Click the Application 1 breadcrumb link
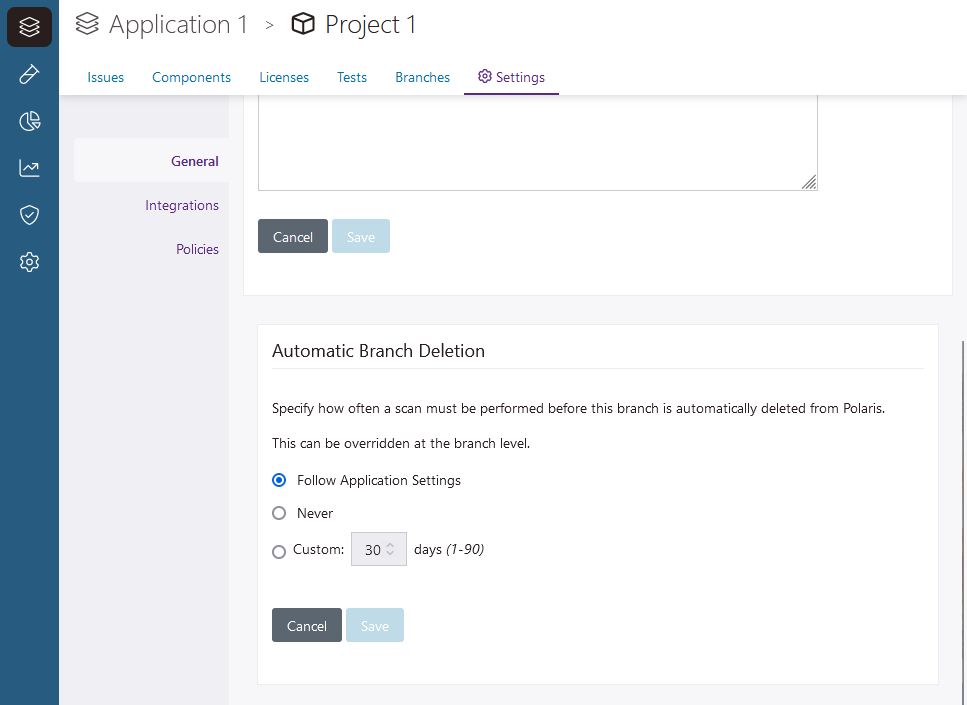Screen dimensions: 967x705 tap(178, 24)
